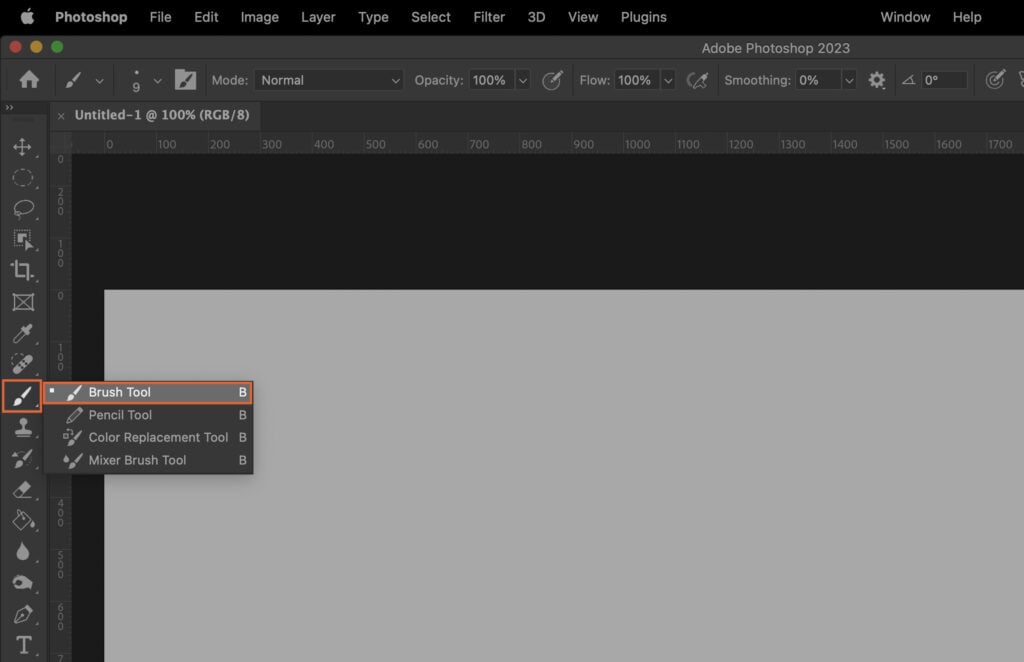The width and height of the screenshot is (1024, 662).
Task: Open the Opacity dropdown arrow
Action: (523, 80)
